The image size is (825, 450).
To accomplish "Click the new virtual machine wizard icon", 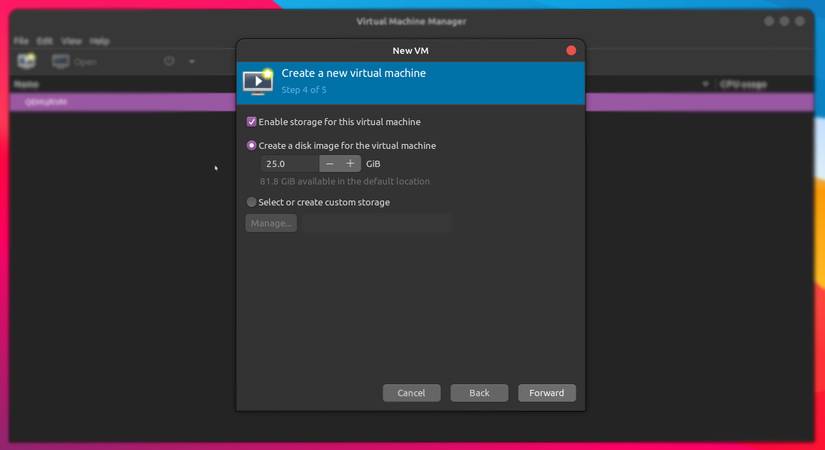I will pyautogui.click(x=258, y=82).
